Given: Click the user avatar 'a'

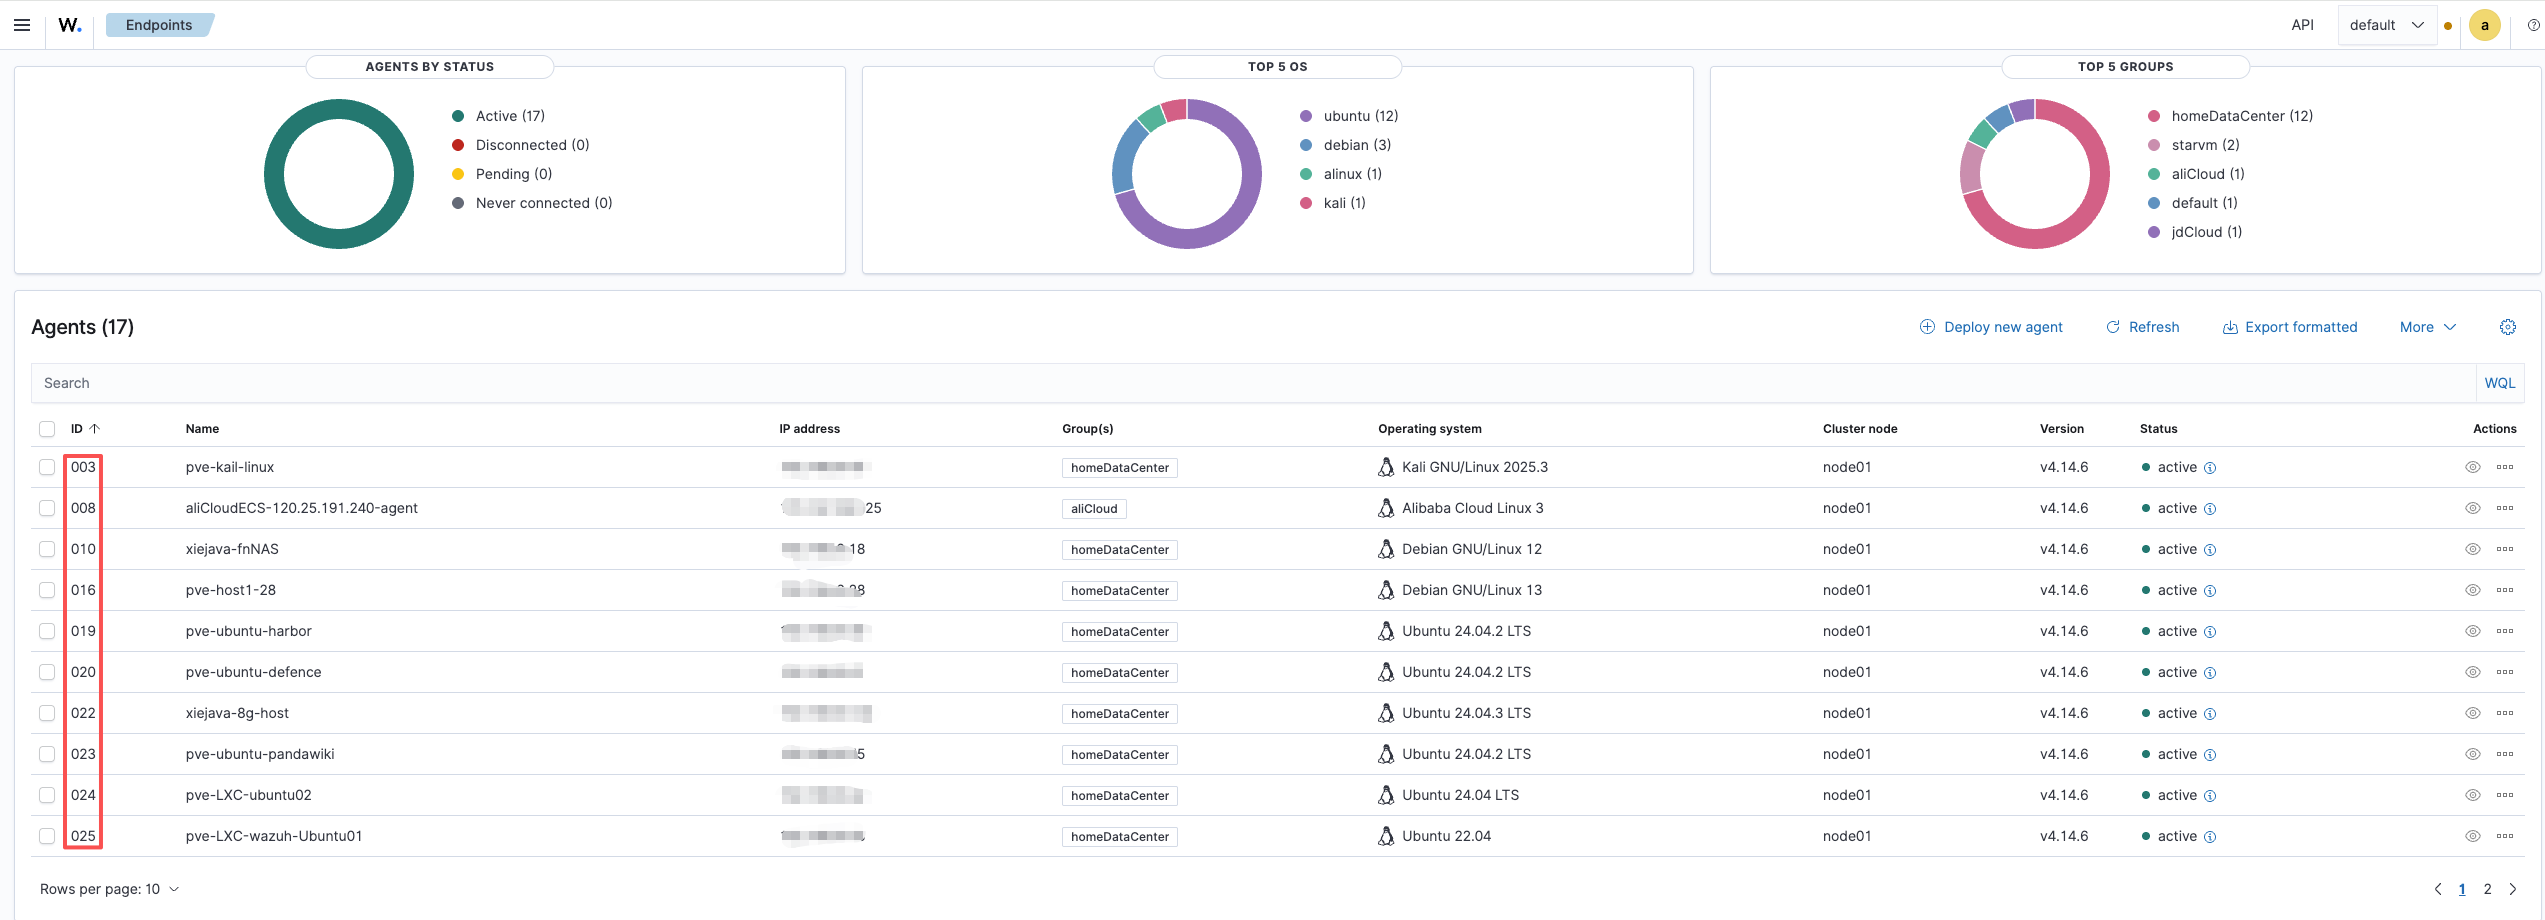Looking at the screenshot, I should 2484,25.
